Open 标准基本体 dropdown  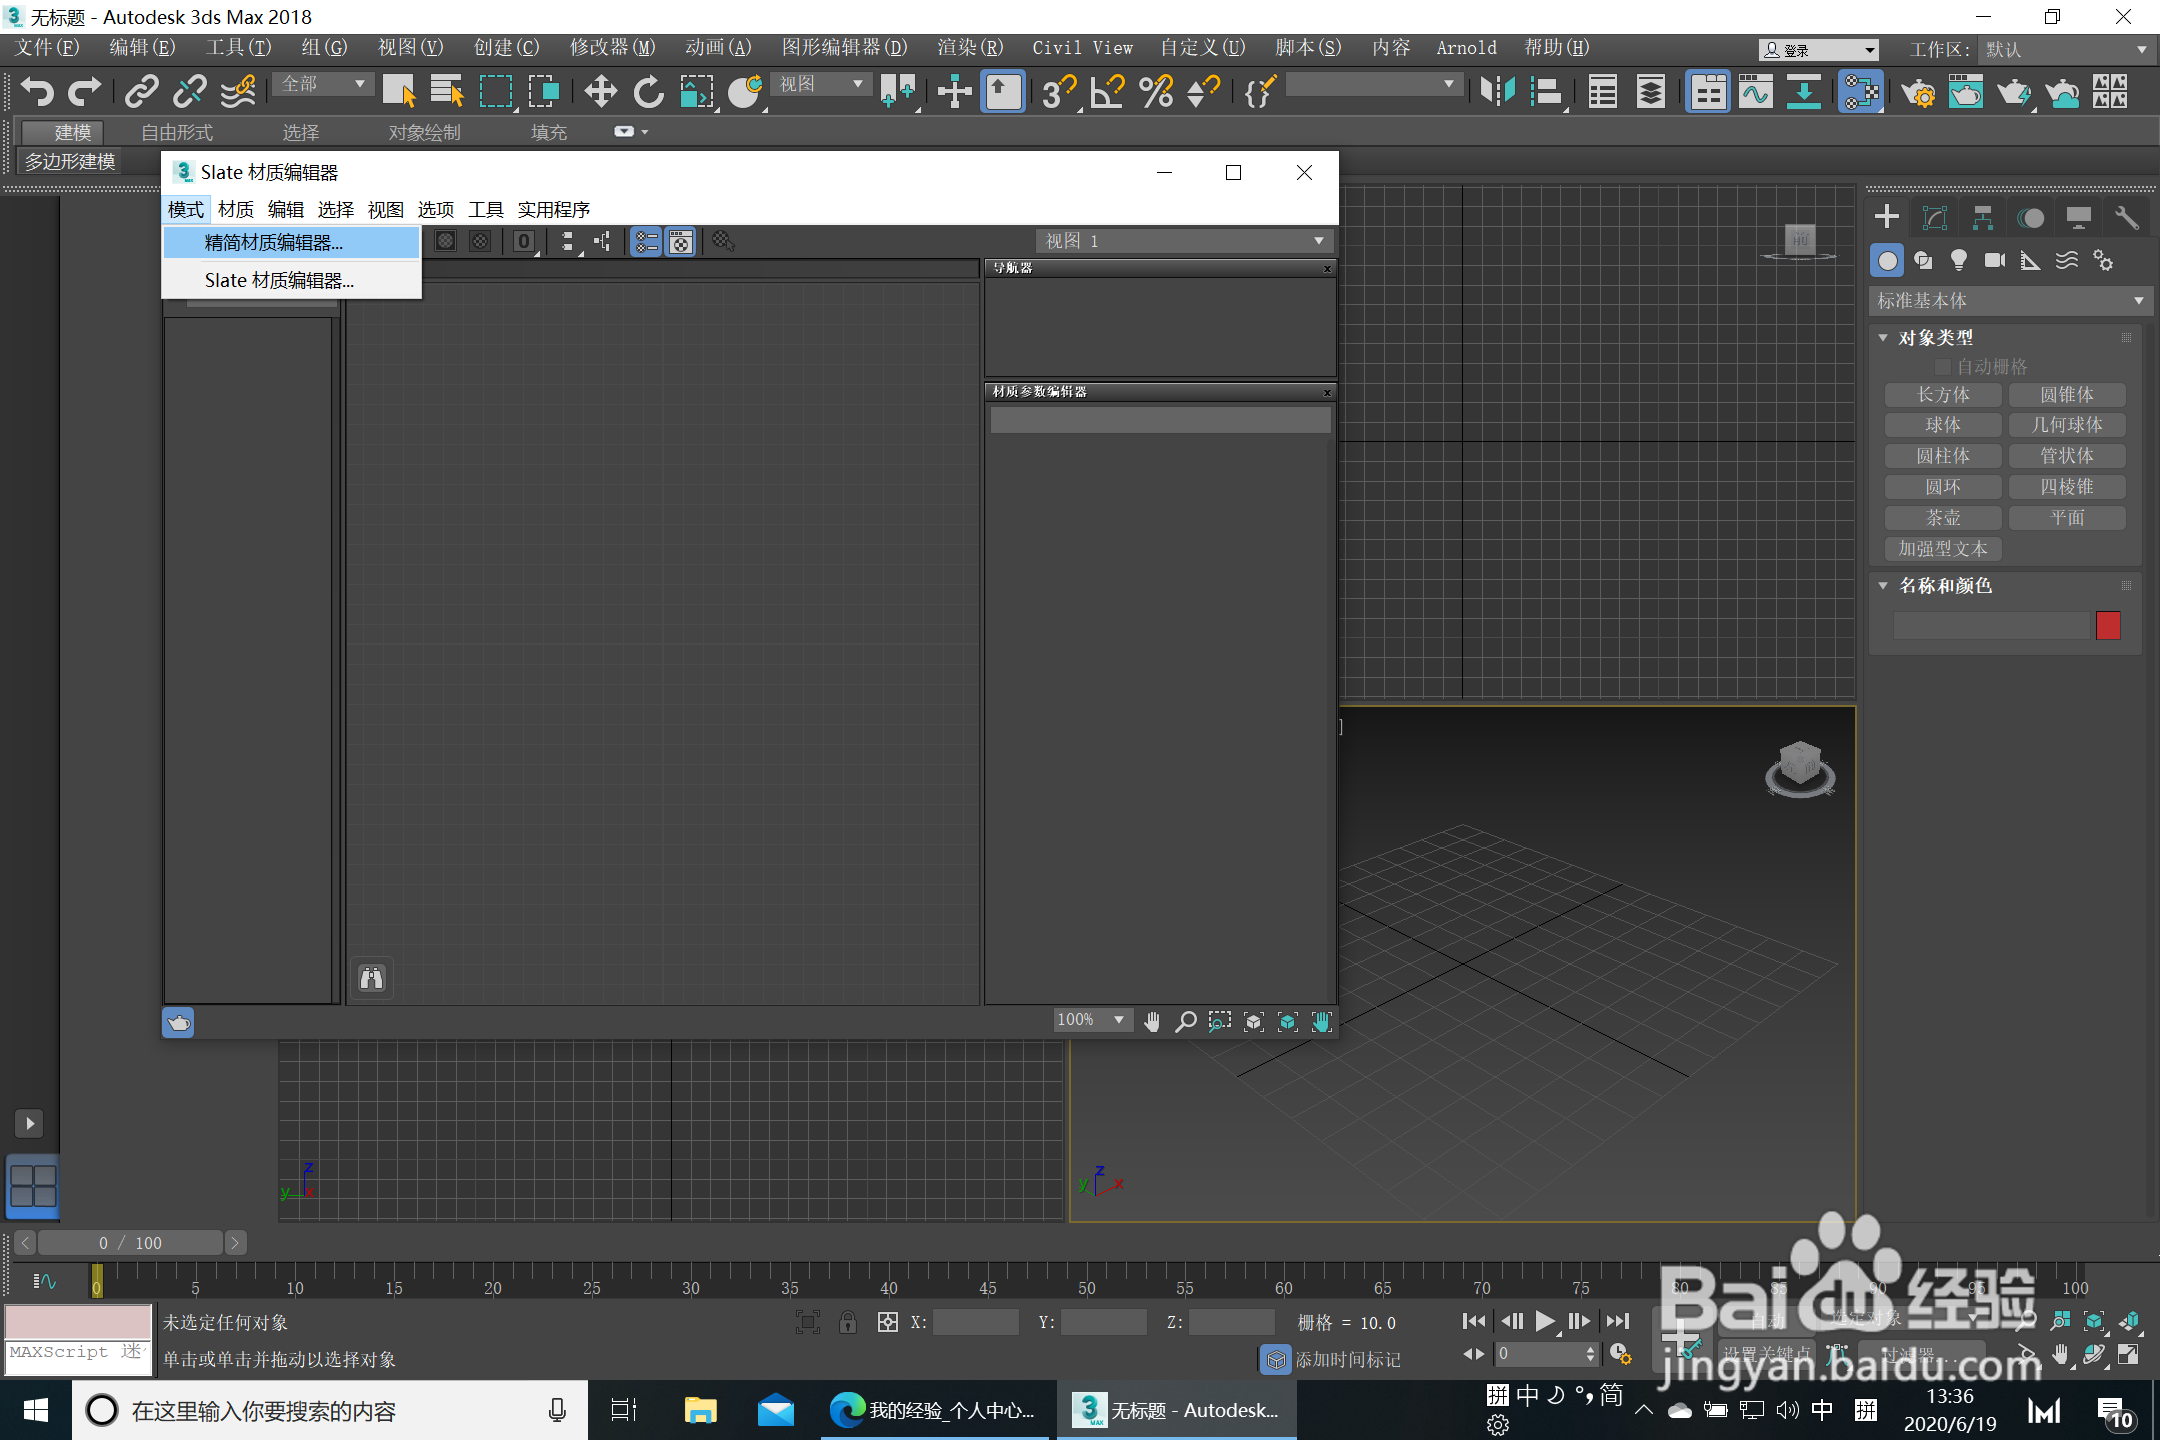coord(2010,300)
